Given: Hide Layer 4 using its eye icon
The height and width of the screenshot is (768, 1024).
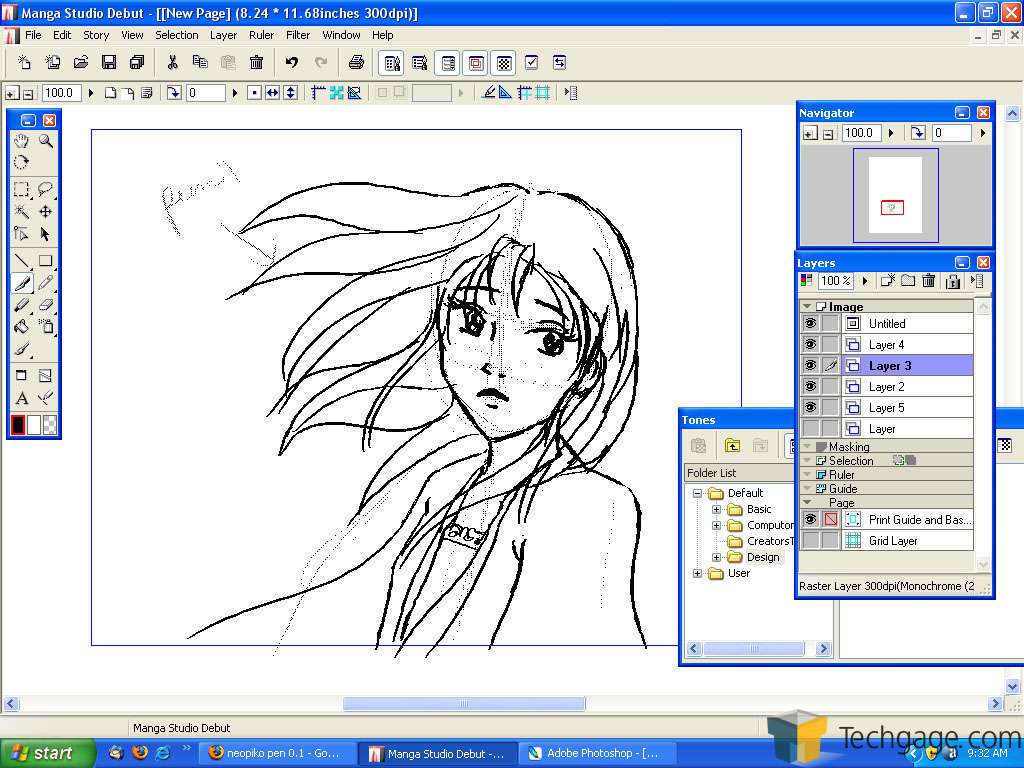Looking at the screenshot, I should [x=810, y=344].
